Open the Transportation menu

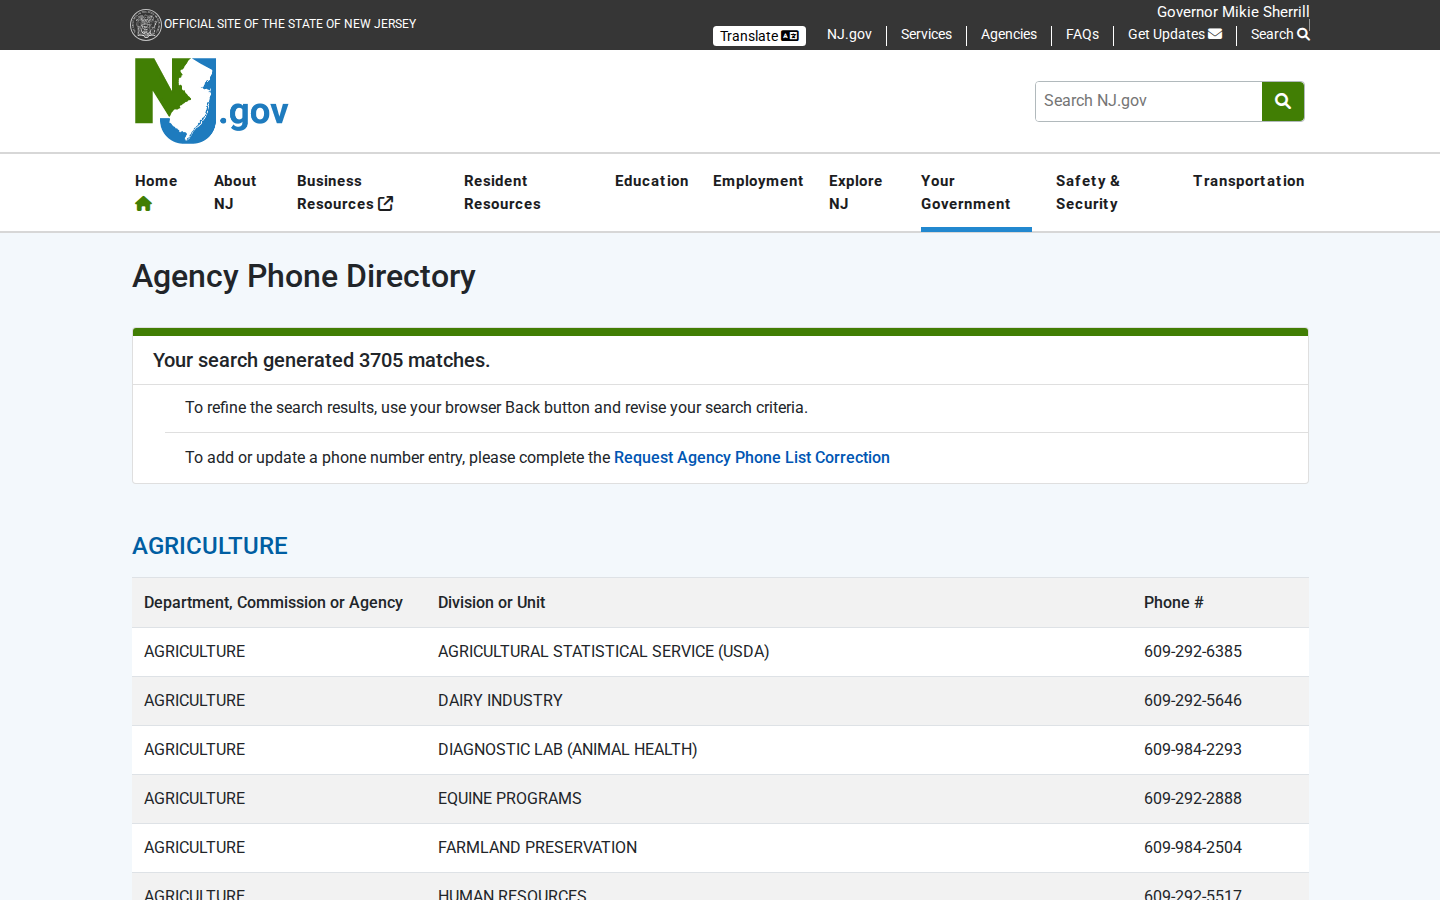[1249, 181]
